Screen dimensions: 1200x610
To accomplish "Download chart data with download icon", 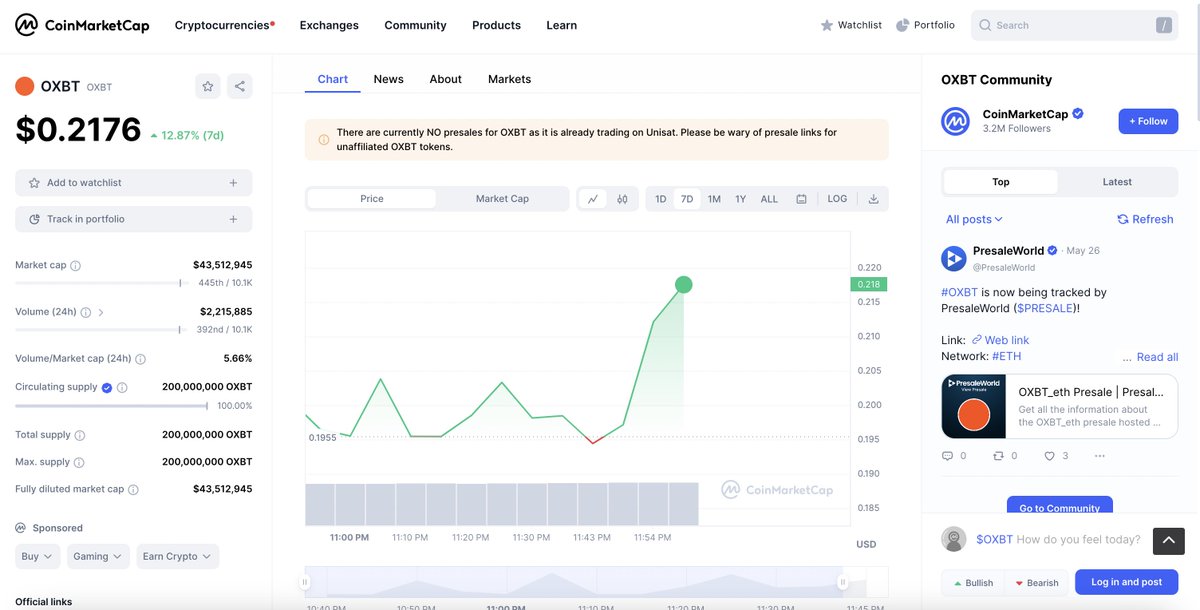I will [873, 199].
